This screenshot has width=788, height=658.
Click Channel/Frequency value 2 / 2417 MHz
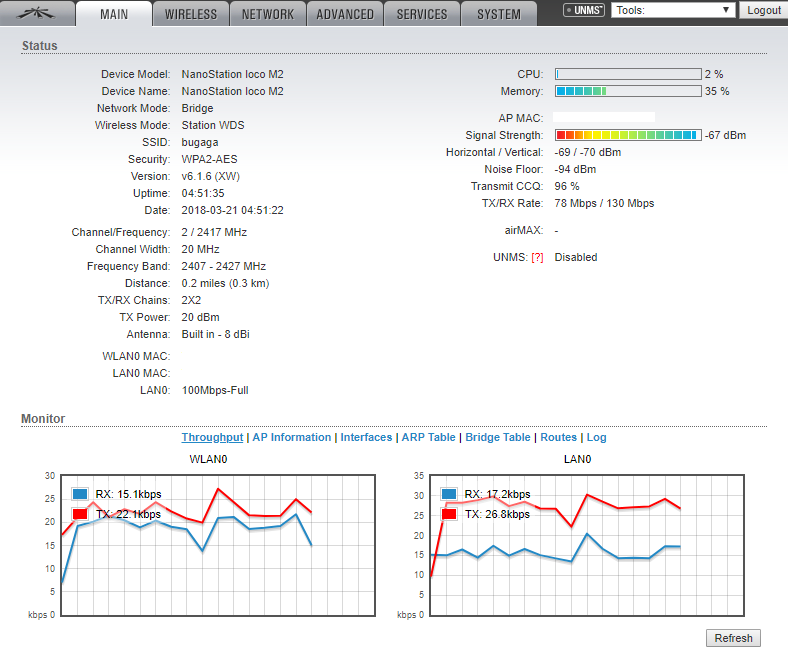[214, 232]
